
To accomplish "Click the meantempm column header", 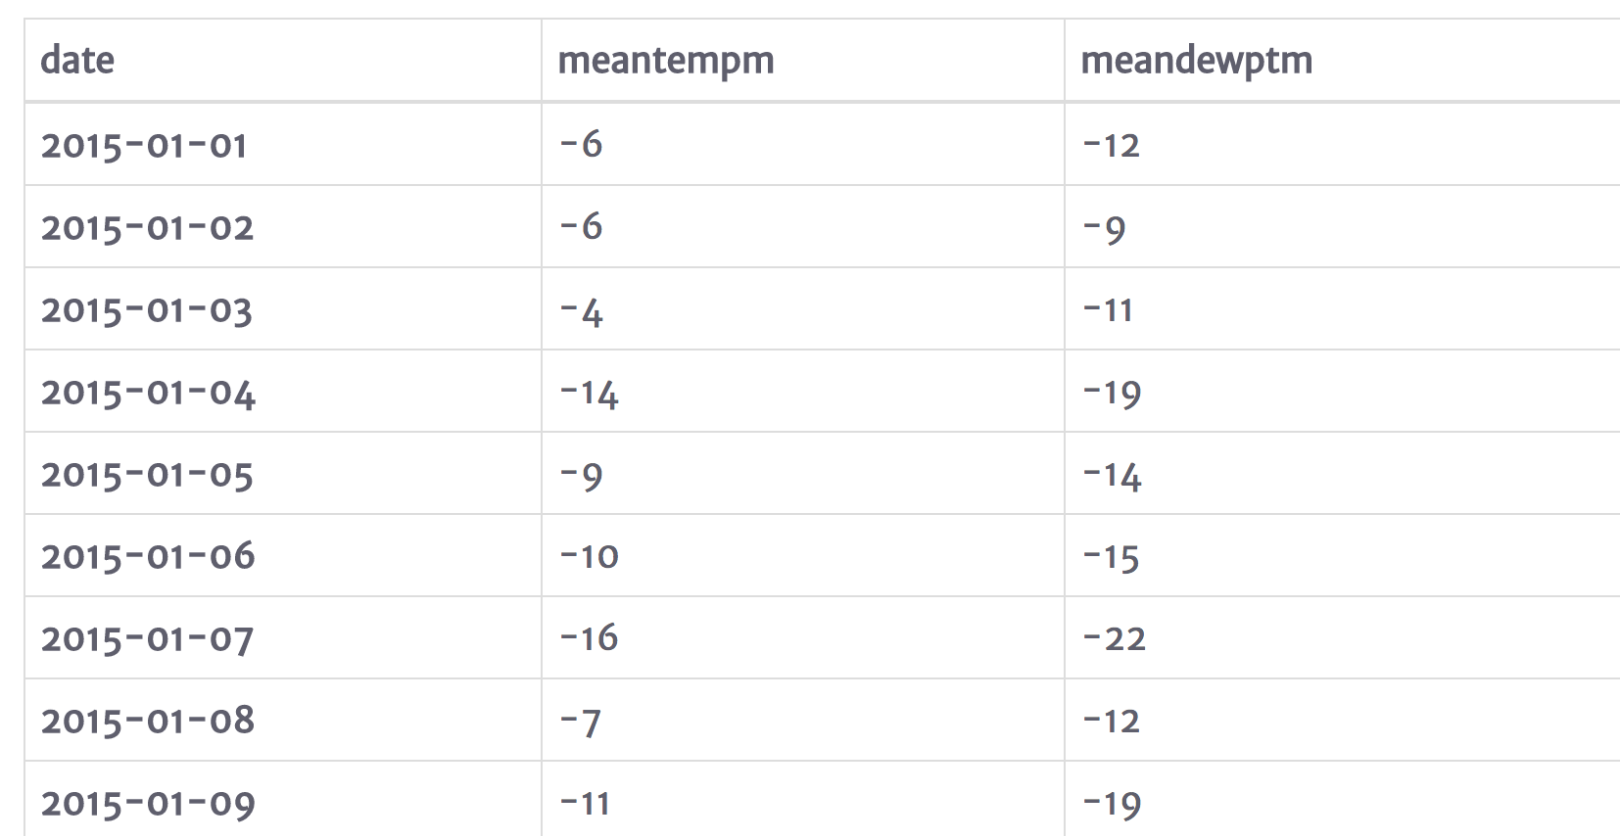I will pos(803,60).
